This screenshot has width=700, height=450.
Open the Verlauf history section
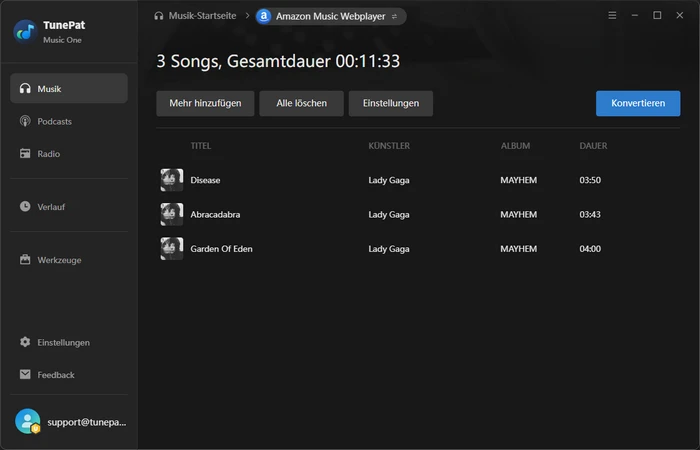[69, 206]
